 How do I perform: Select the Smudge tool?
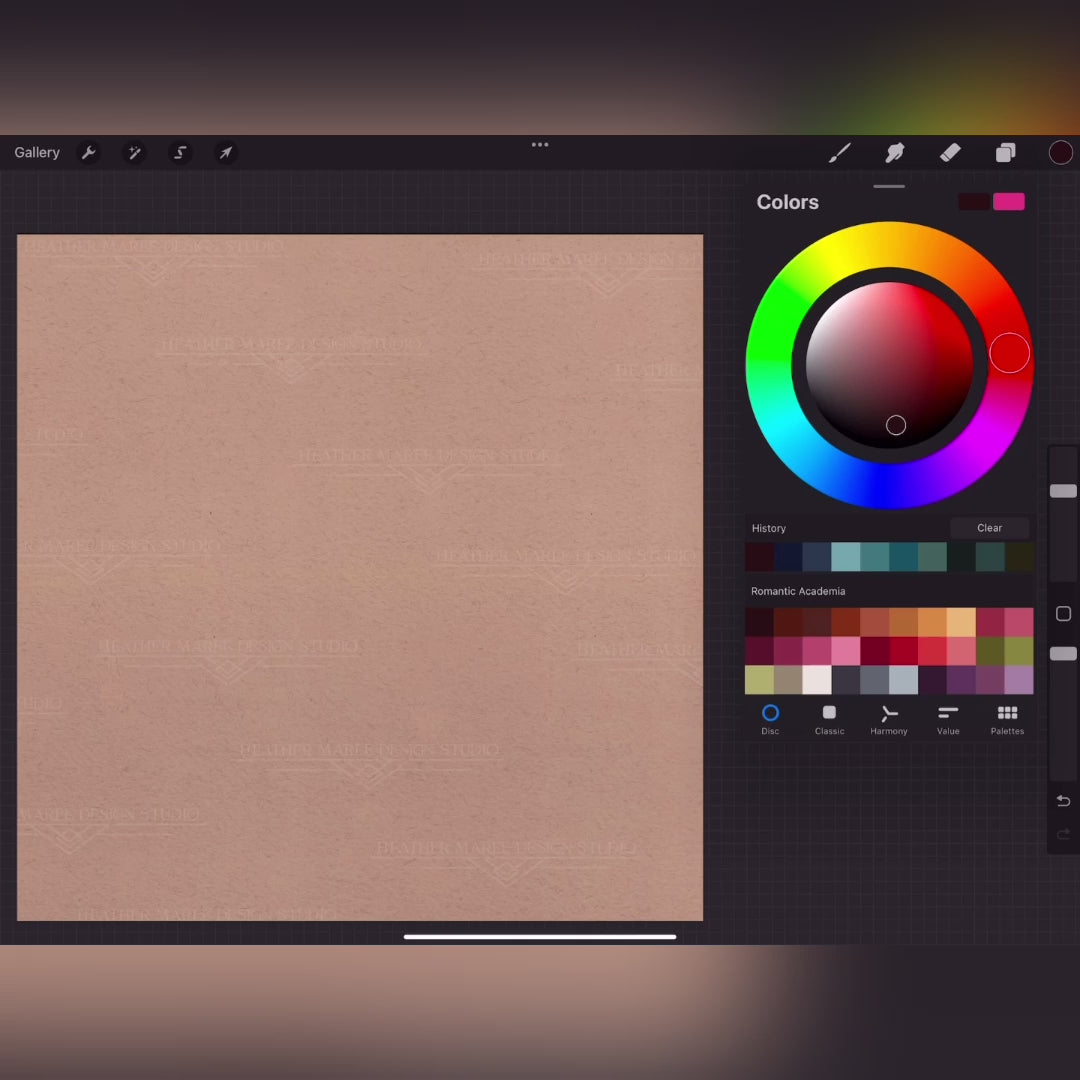click(895, 153)
